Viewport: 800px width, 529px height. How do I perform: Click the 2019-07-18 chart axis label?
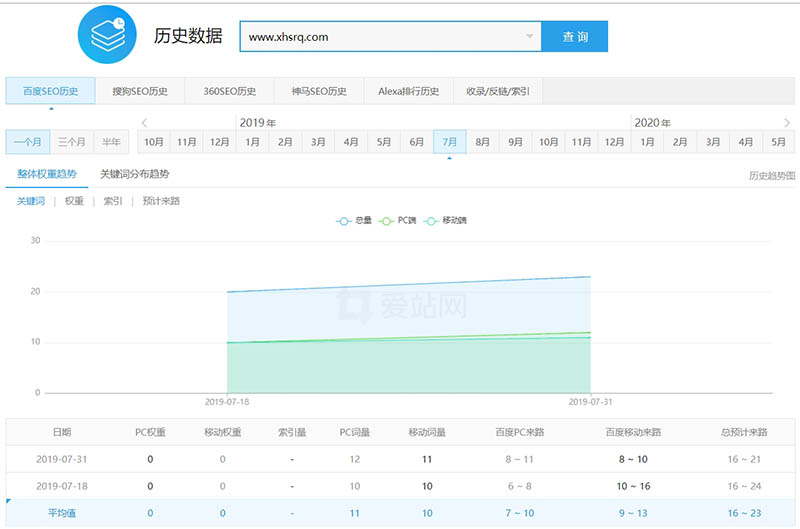pyautogui.click(x=227, y=402)
